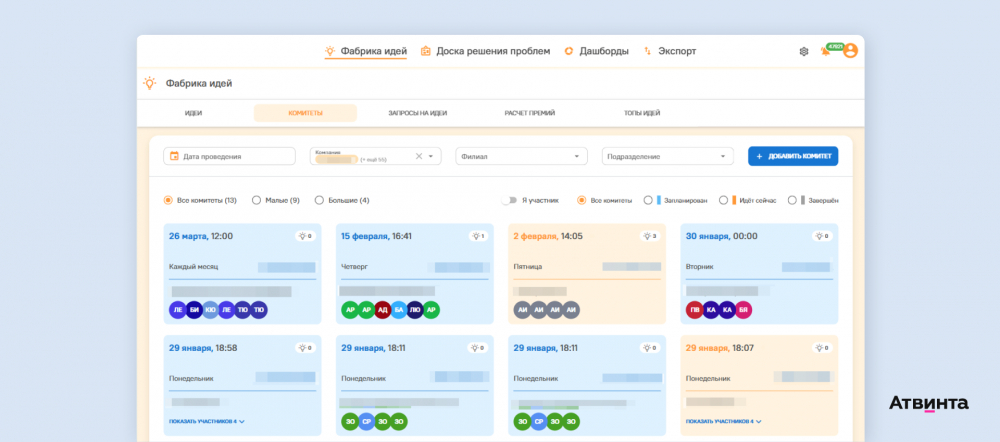Switch to the Топы идей tab

tap(642, 113)
